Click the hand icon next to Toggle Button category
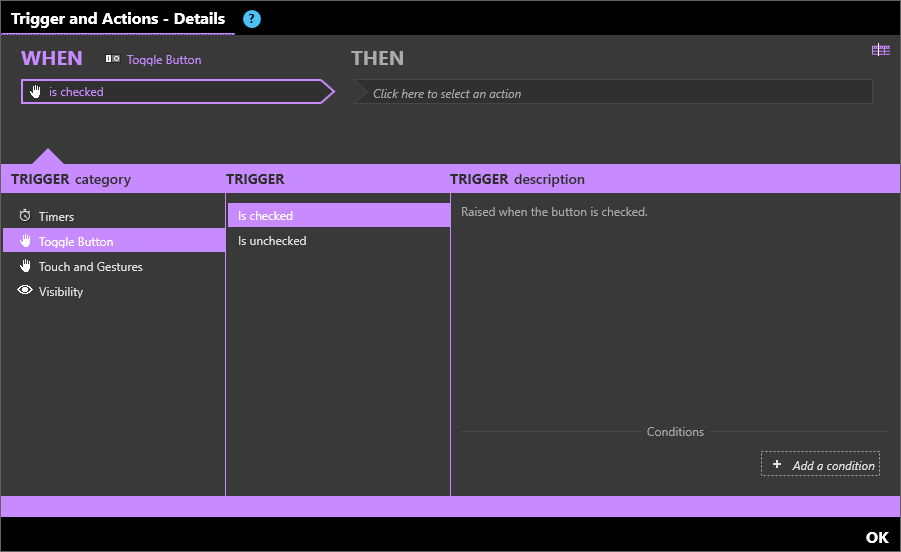The height and width of the screenshot is (552, 901). point(25,241)
